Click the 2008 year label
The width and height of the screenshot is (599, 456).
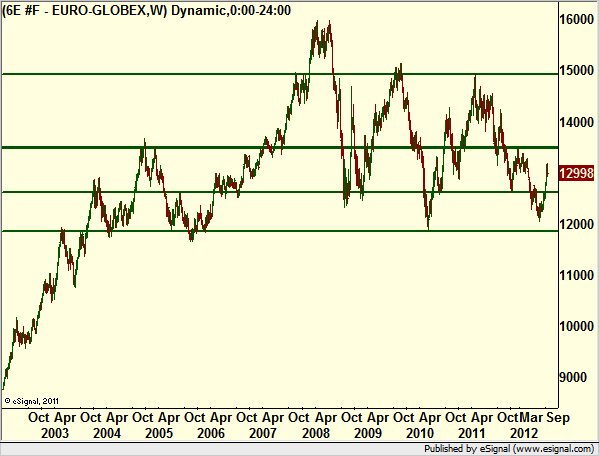[316, 433]
